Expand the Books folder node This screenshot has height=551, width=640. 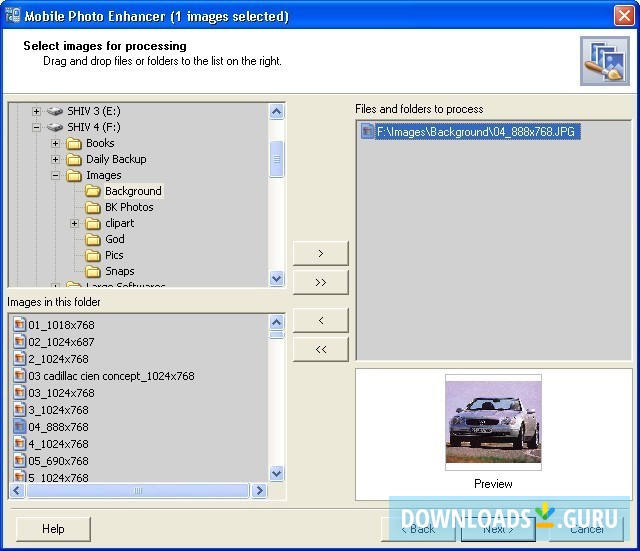click(56, 143)
